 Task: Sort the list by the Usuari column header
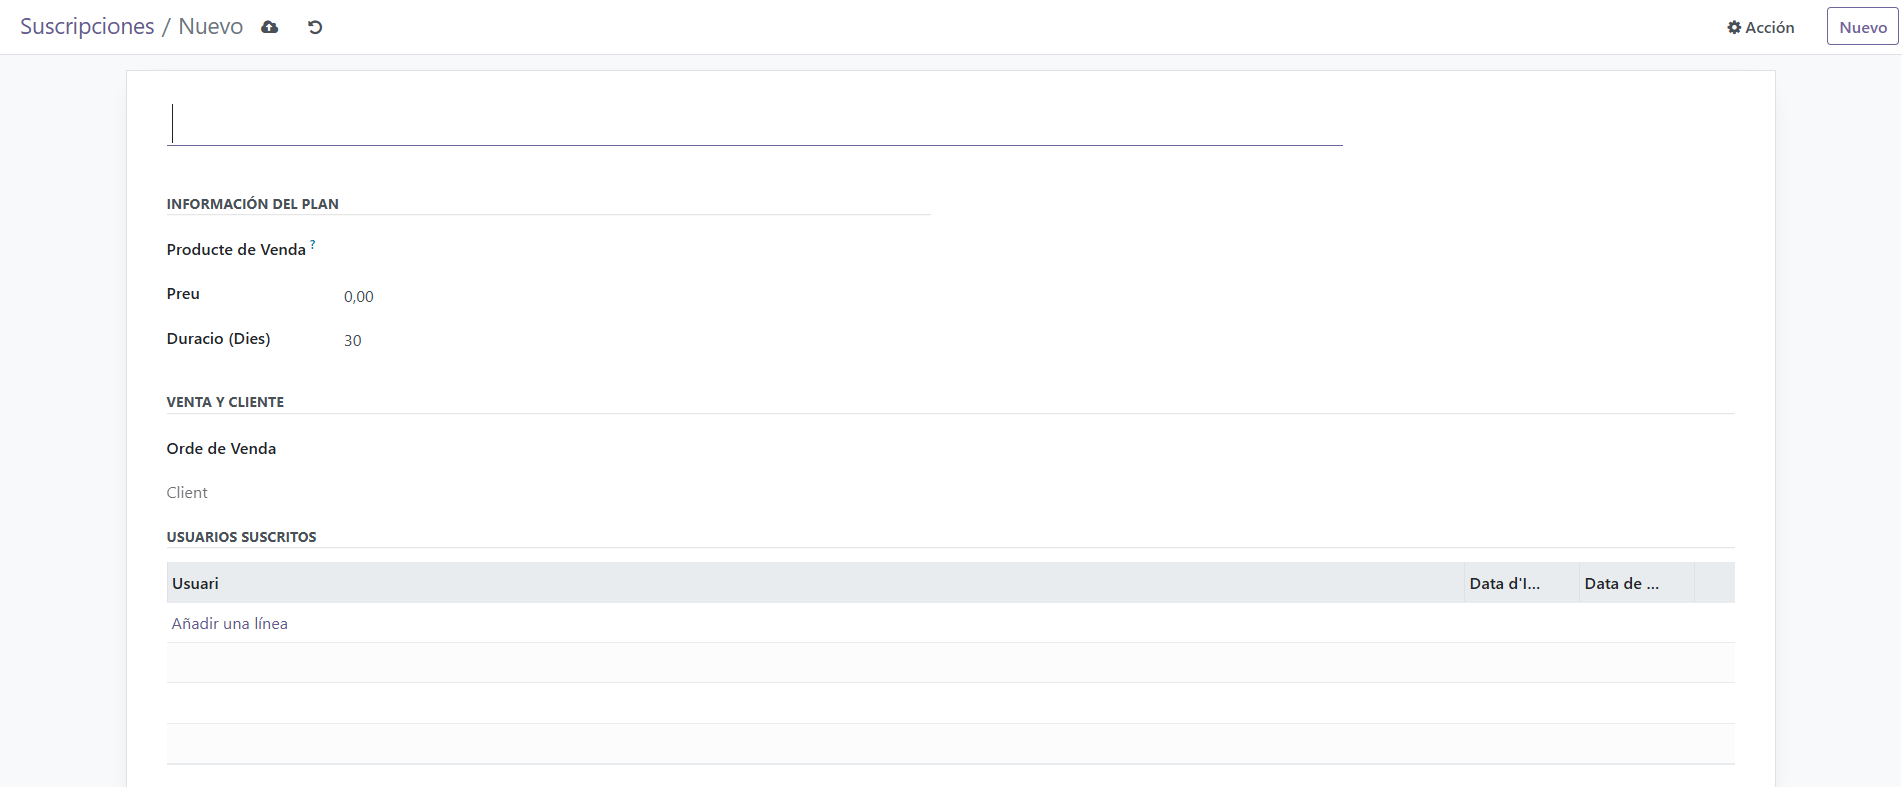[x=196, y=583]
